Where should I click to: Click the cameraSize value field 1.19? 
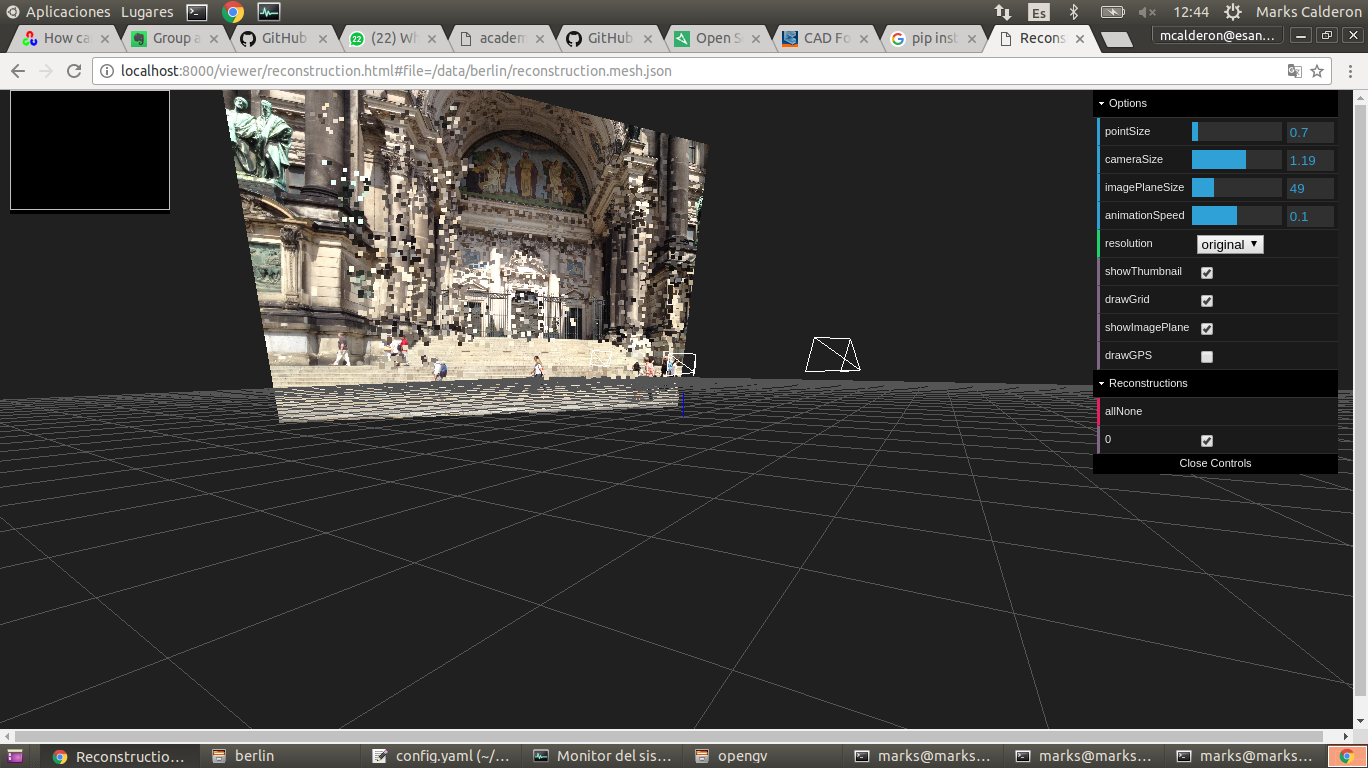coord(1310,160)
